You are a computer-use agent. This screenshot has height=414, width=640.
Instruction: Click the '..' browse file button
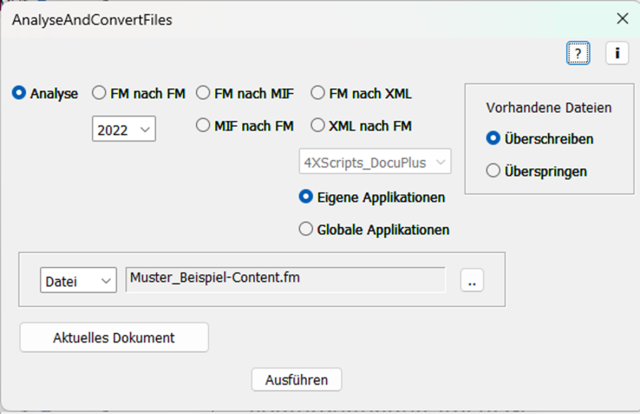click(x=471, y=282)
